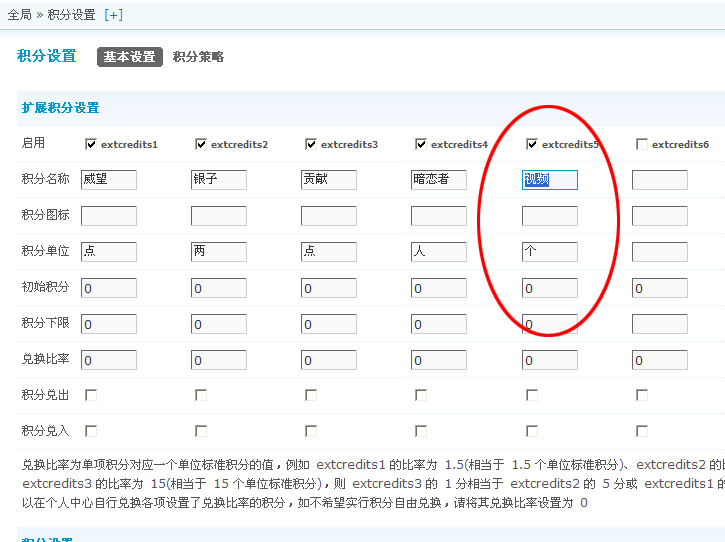The width and height of the screenshot is (725, 542).
Task: Click the 银子 credit name field
Action: (219, 179)
